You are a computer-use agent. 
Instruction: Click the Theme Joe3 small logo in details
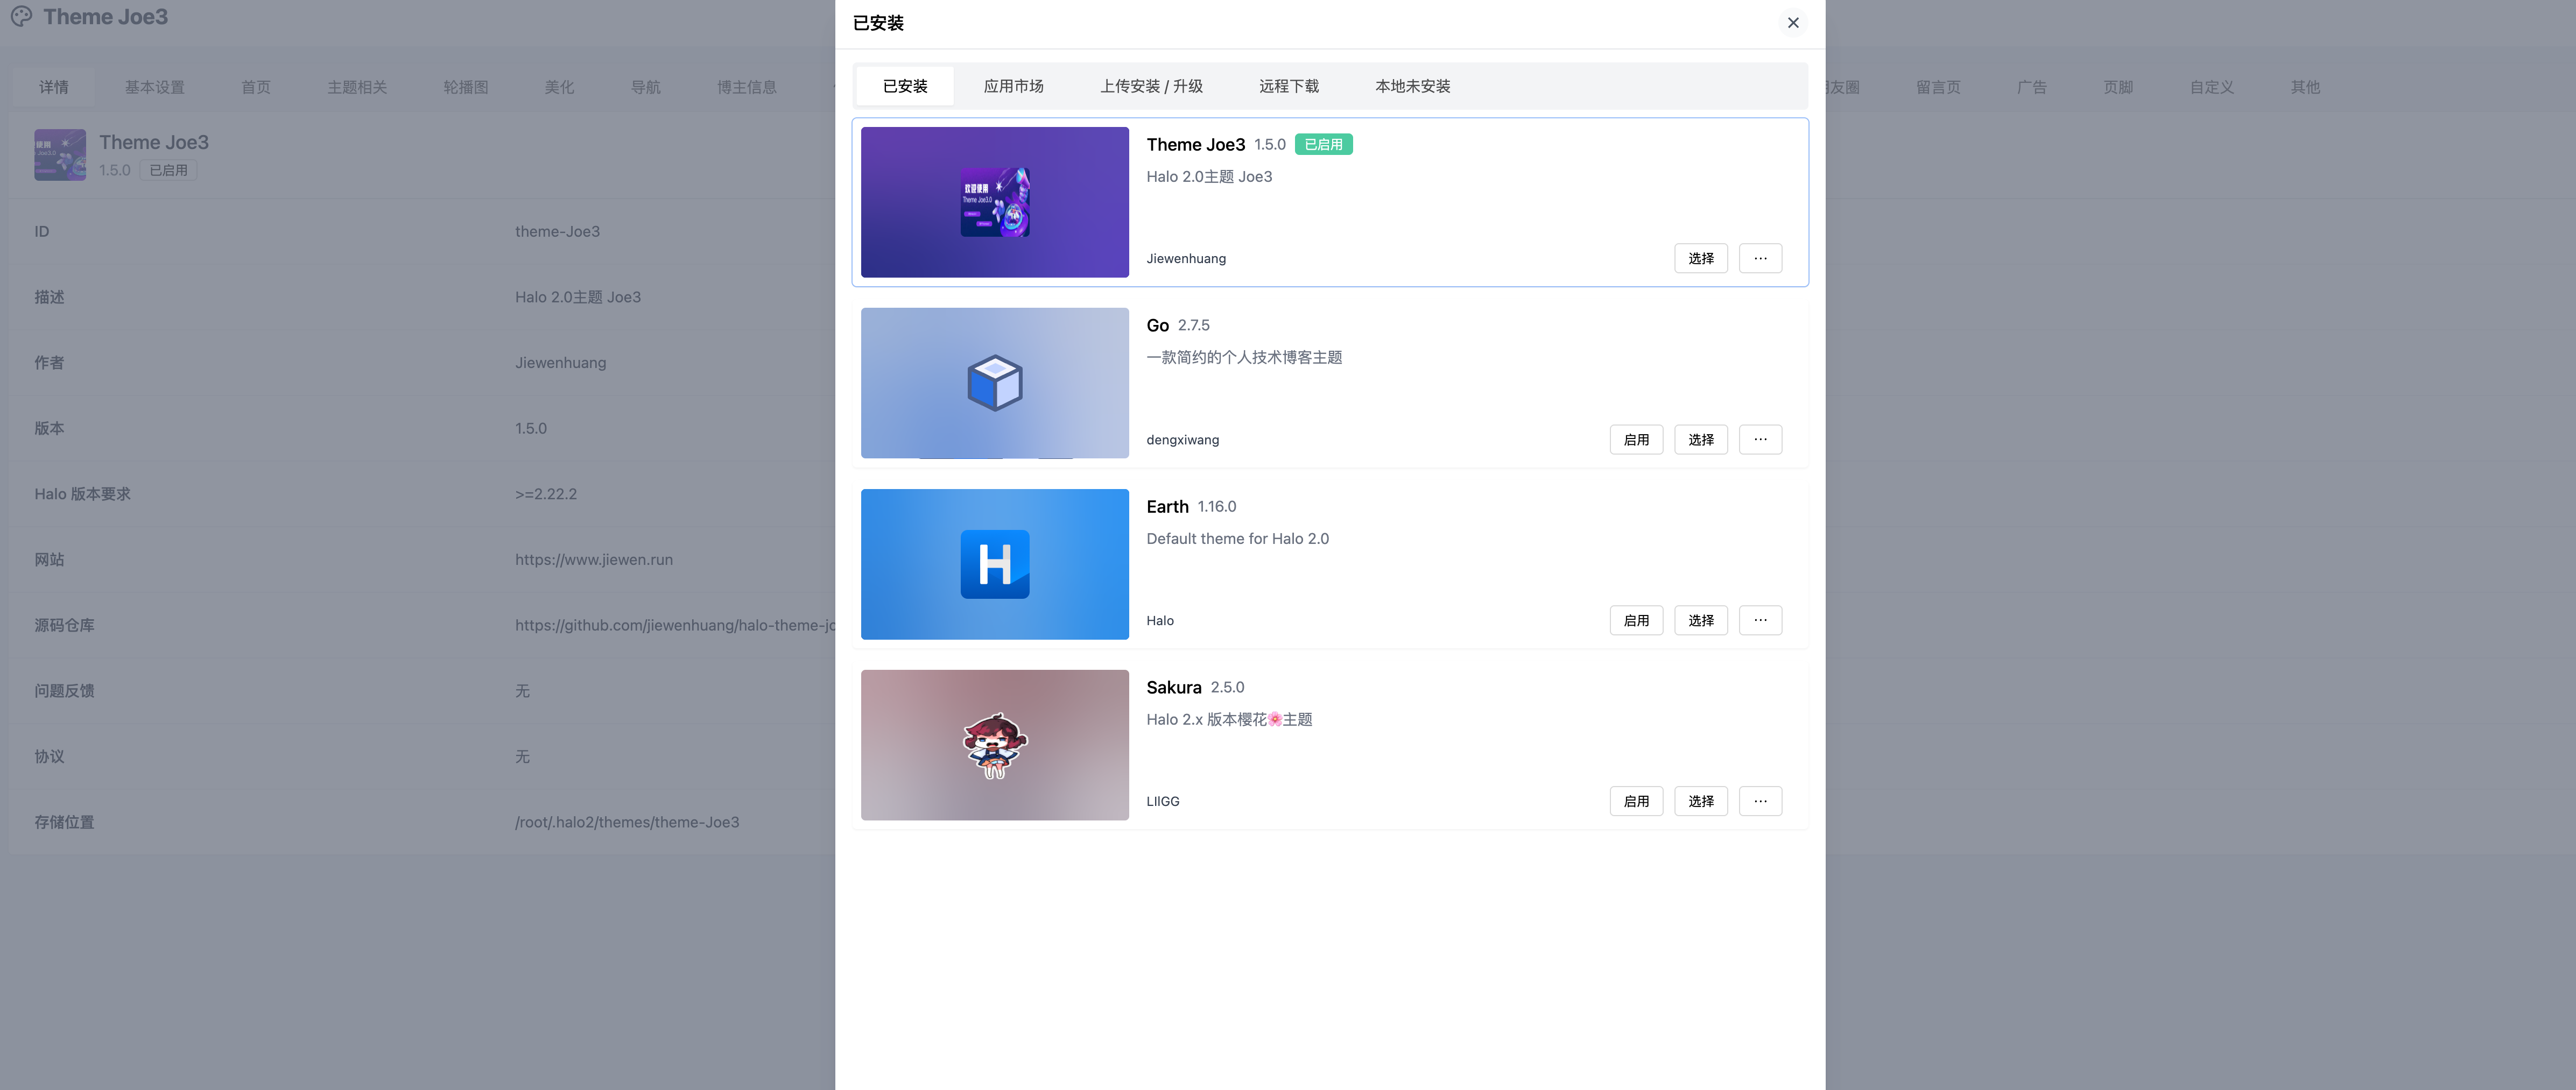[x=60, y=155]
